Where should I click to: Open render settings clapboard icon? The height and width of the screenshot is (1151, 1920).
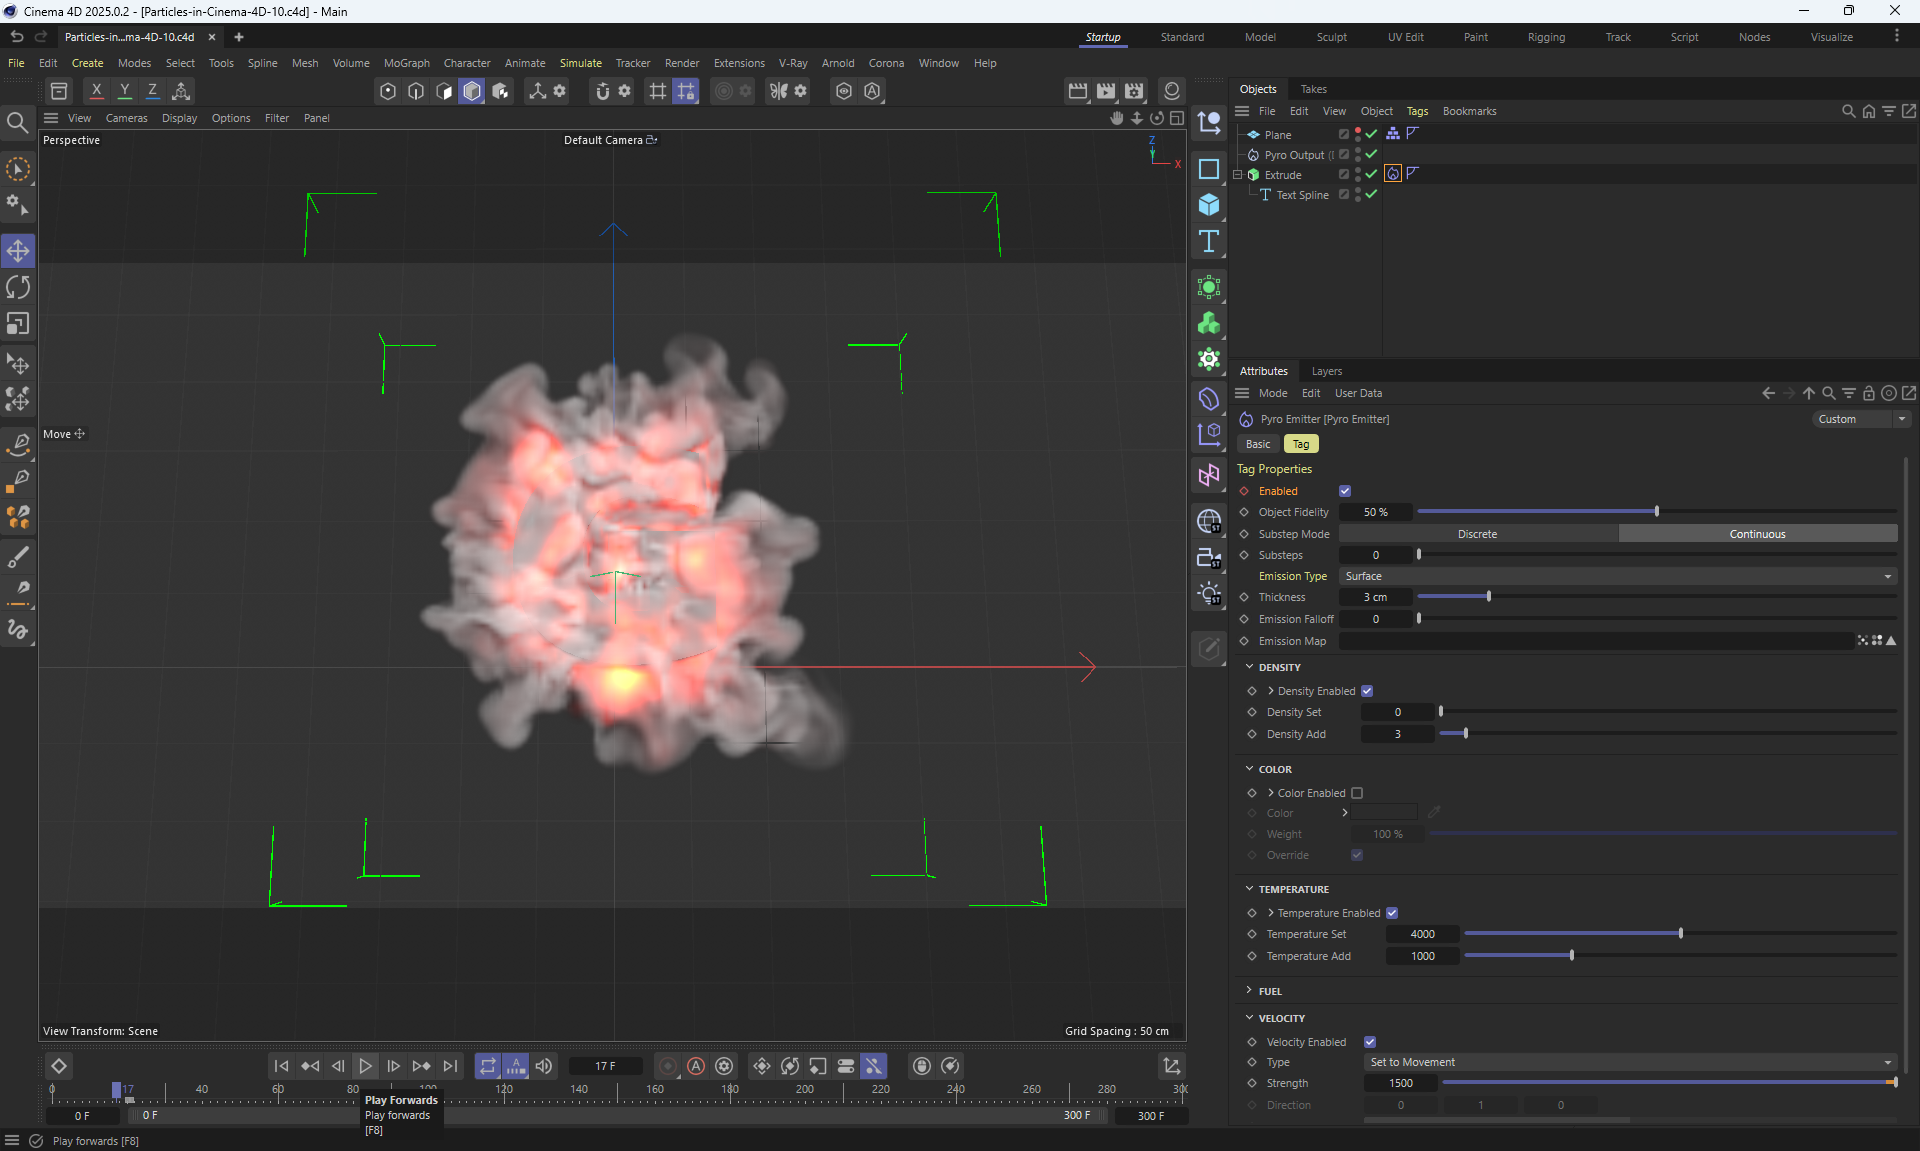coord(1134,91)
